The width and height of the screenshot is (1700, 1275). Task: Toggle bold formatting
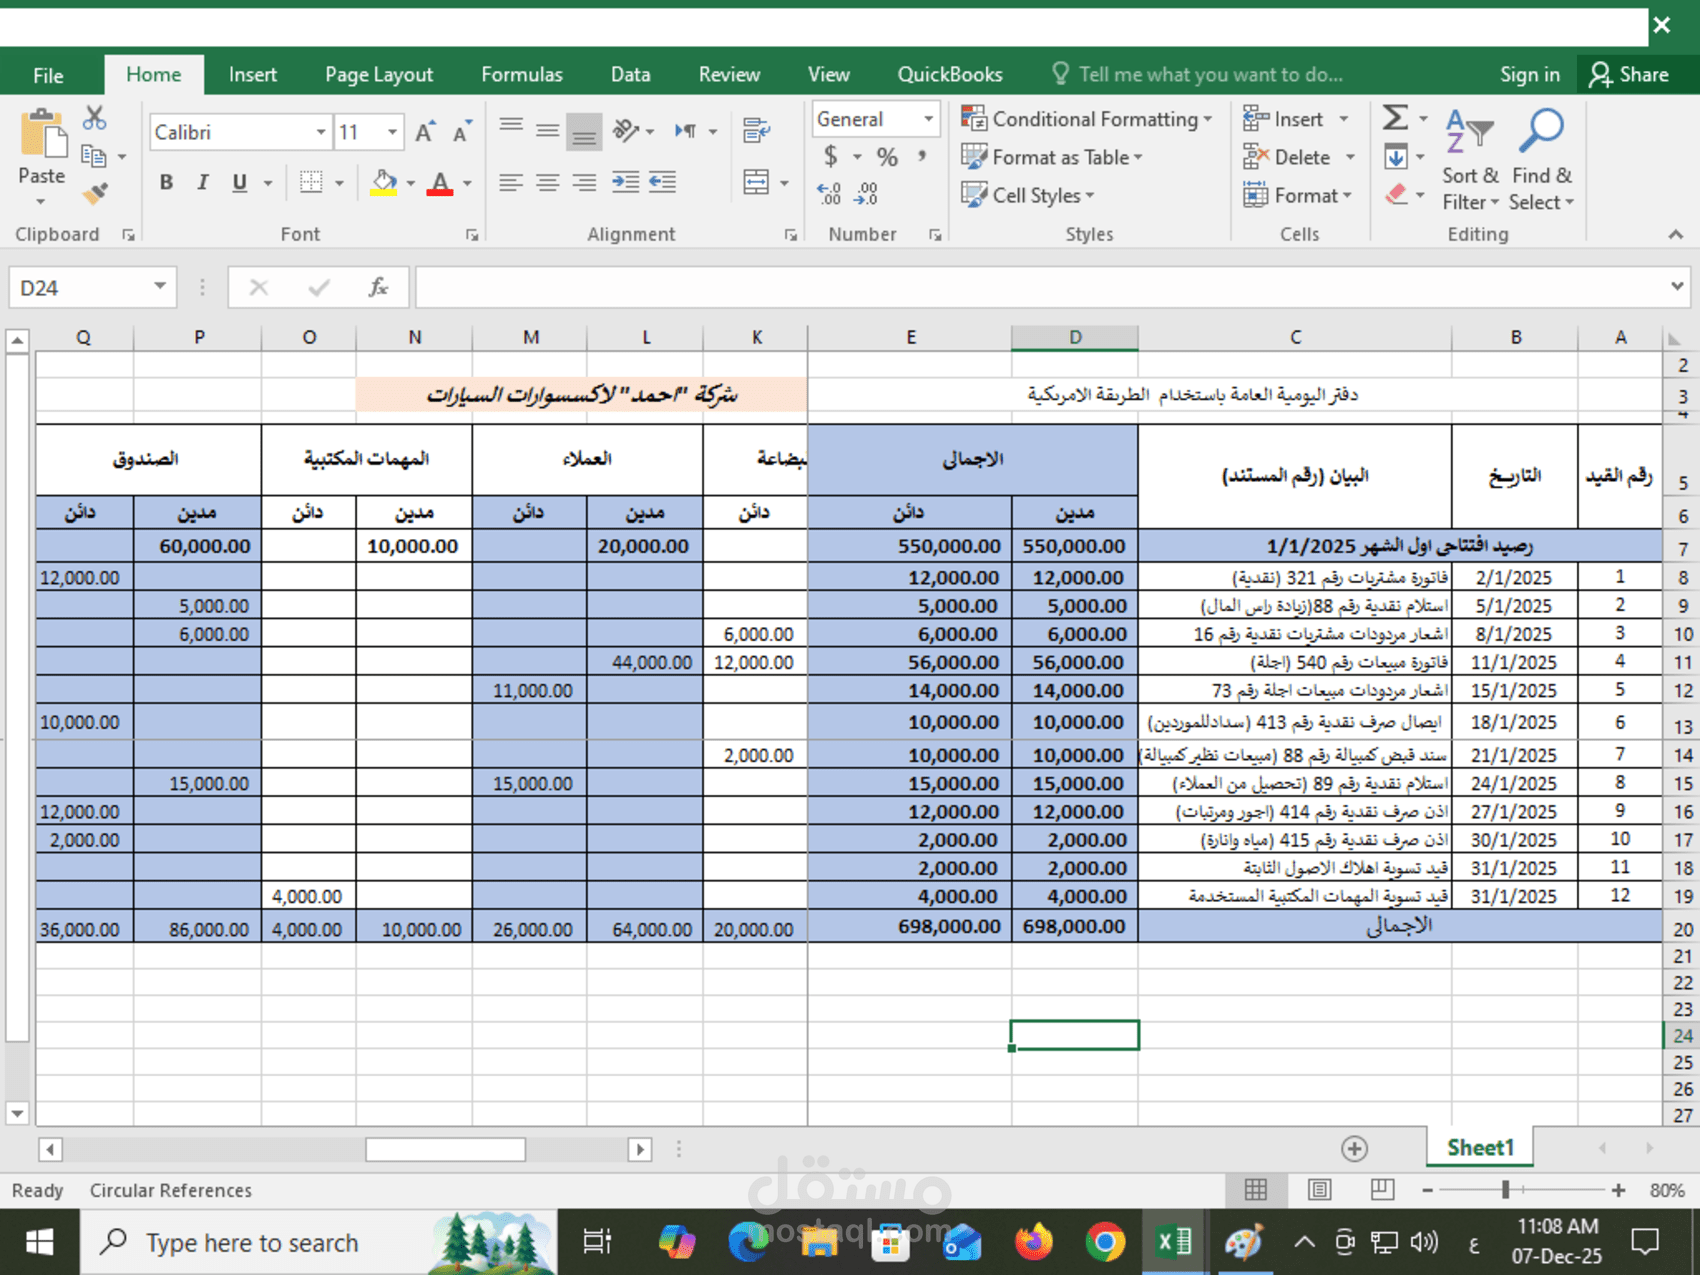click(x=166, y=182)
